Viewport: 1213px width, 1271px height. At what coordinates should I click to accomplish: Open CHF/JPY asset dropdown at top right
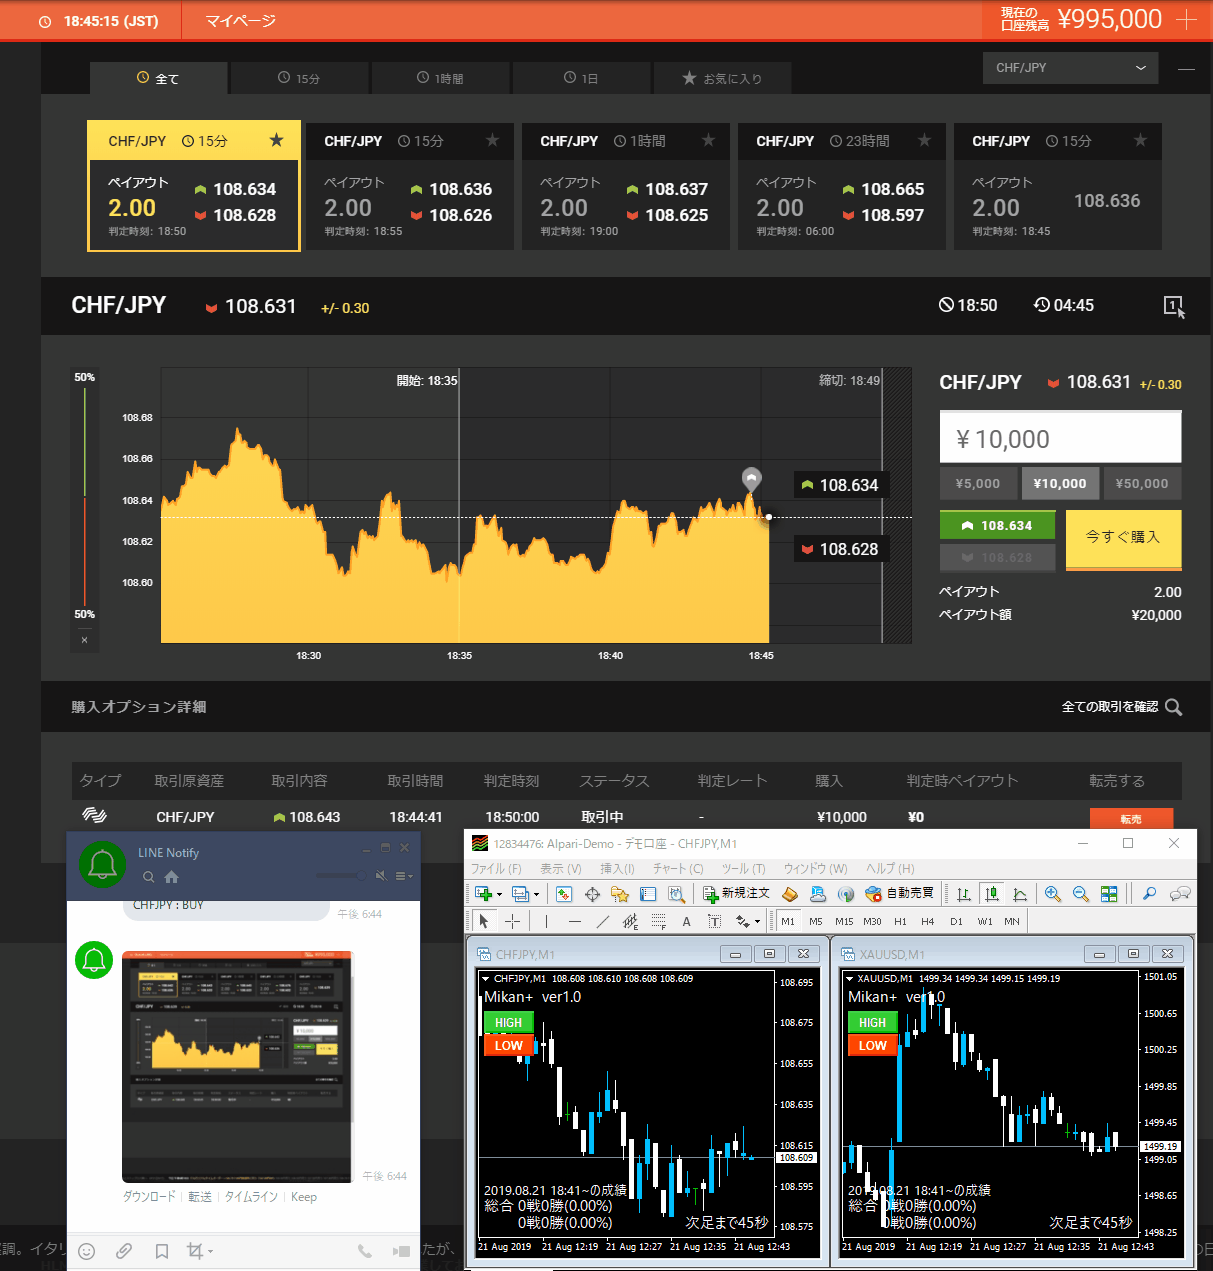coord(1070,68)
